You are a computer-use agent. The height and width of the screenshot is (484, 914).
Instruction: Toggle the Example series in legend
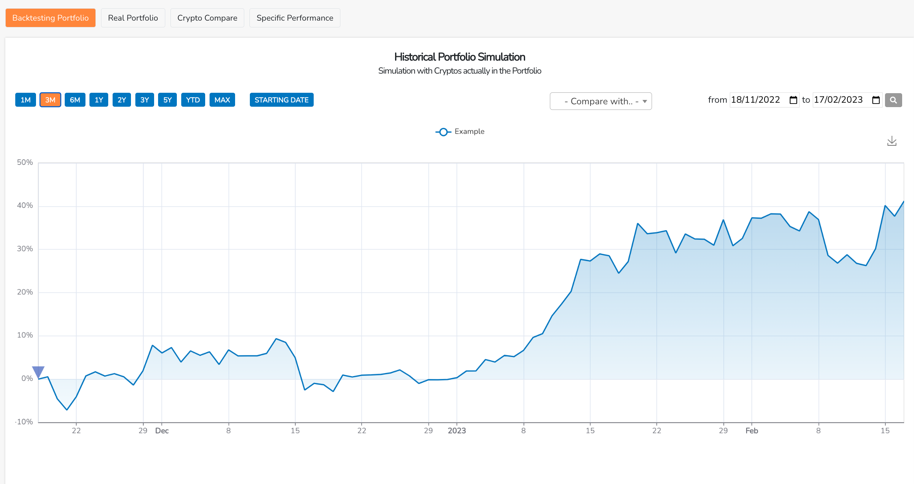click(460, 132)
